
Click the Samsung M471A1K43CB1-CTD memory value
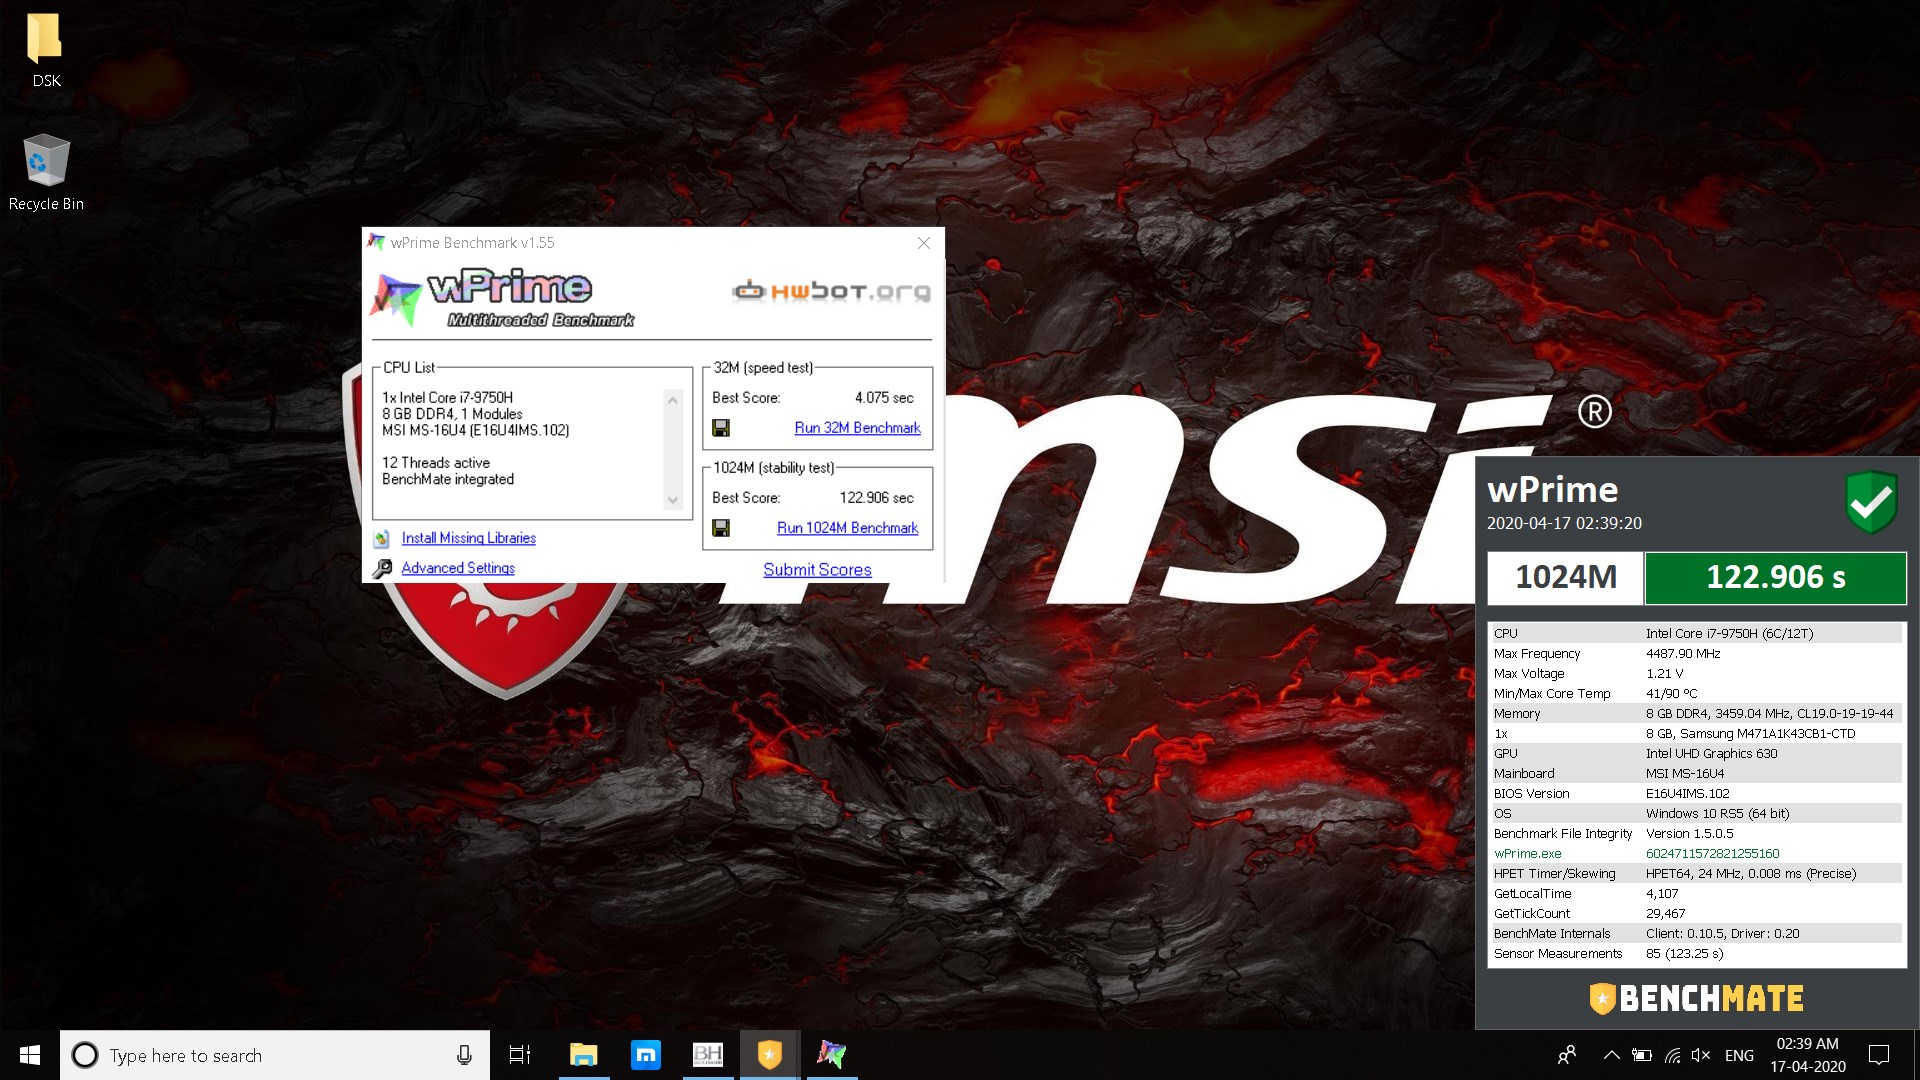[x=1750, y=733]
